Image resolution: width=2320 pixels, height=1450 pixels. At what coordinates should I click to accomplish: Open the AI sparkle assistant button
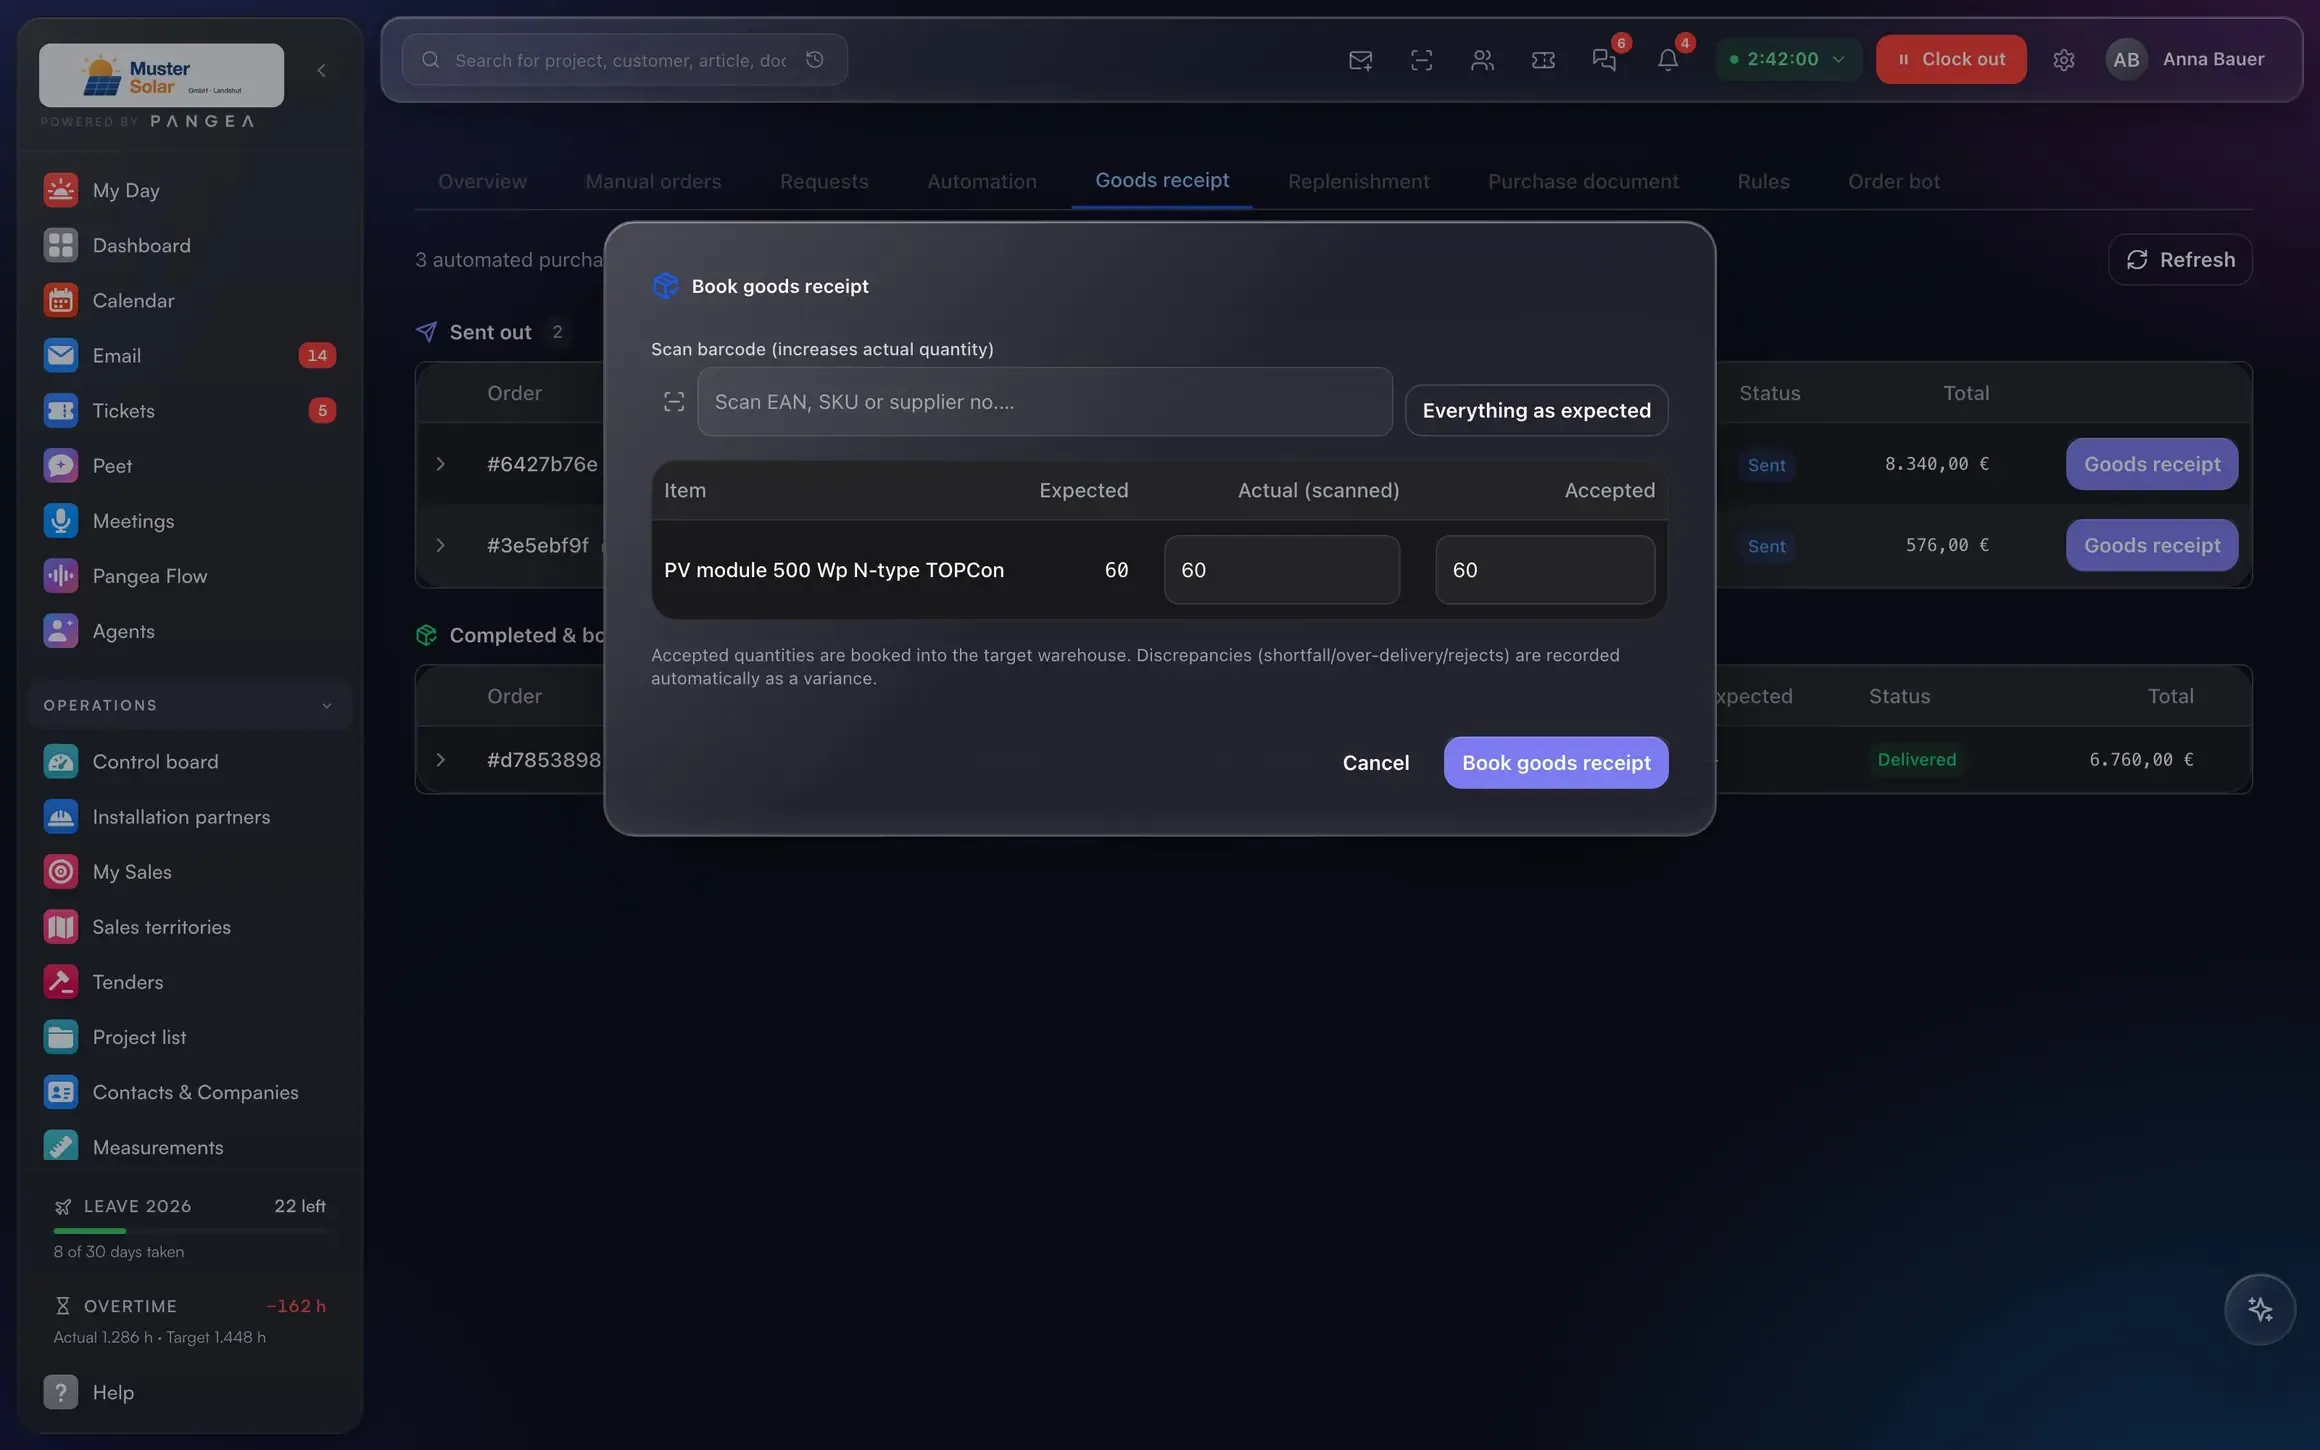[x=2259, y=1309]
